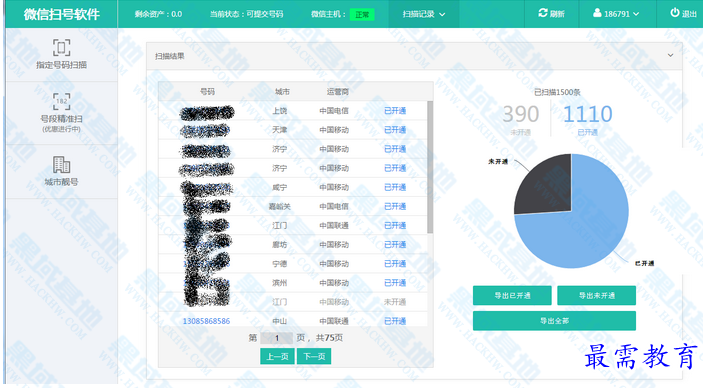This screenshot has height=388, width=706.
Task: Click the results table vertical scrollbar
Action: pos(430,167)
